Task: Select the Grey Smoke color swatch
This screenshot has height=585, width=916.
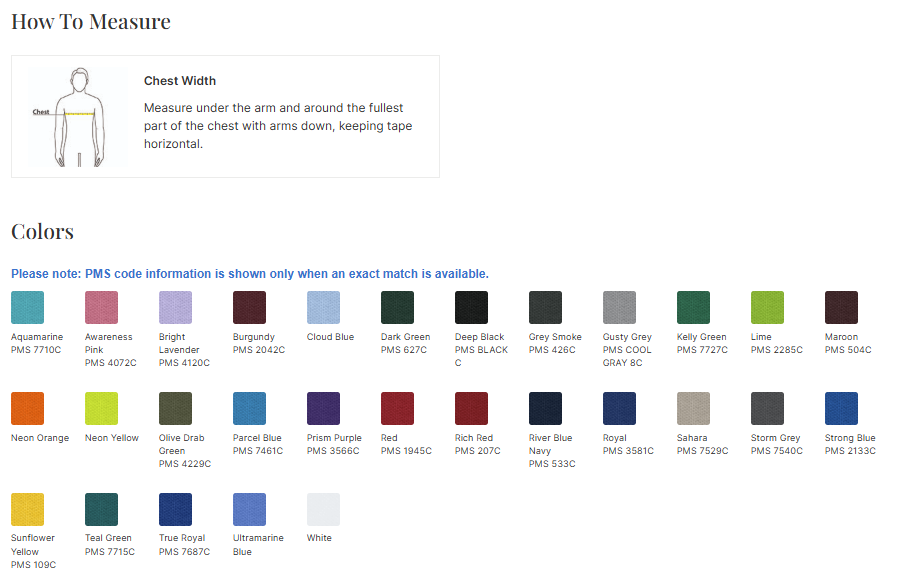Action: tap(545, 308)
